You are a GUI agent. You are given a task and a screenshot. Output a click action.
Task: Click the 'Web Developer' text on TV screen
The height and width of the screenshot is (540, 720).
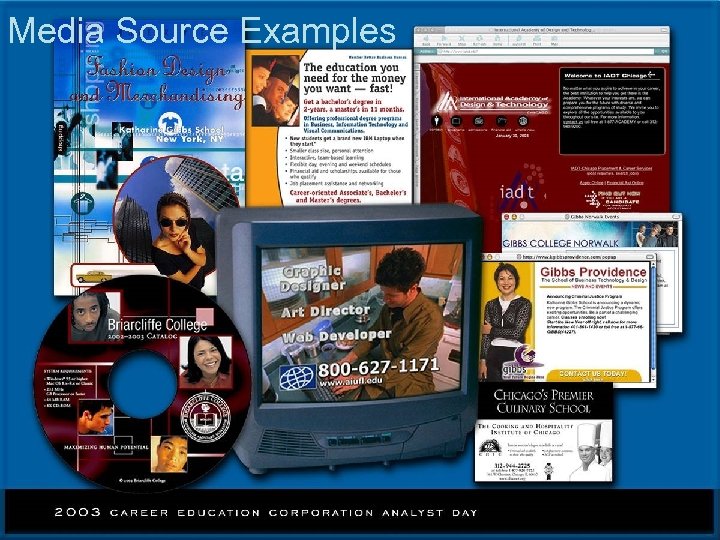[x=337, y=336]
